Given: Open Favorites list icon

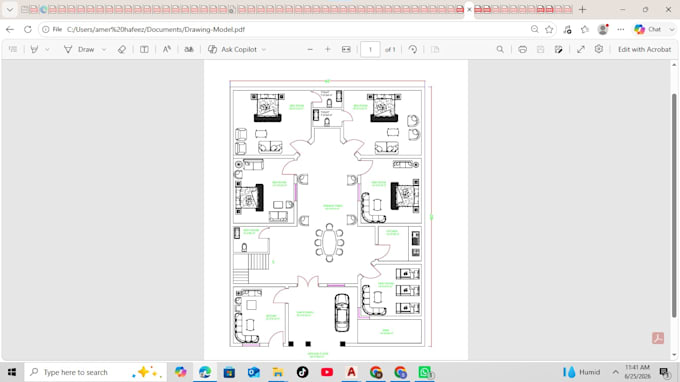Looking at the screenshot, I should 585,29.
